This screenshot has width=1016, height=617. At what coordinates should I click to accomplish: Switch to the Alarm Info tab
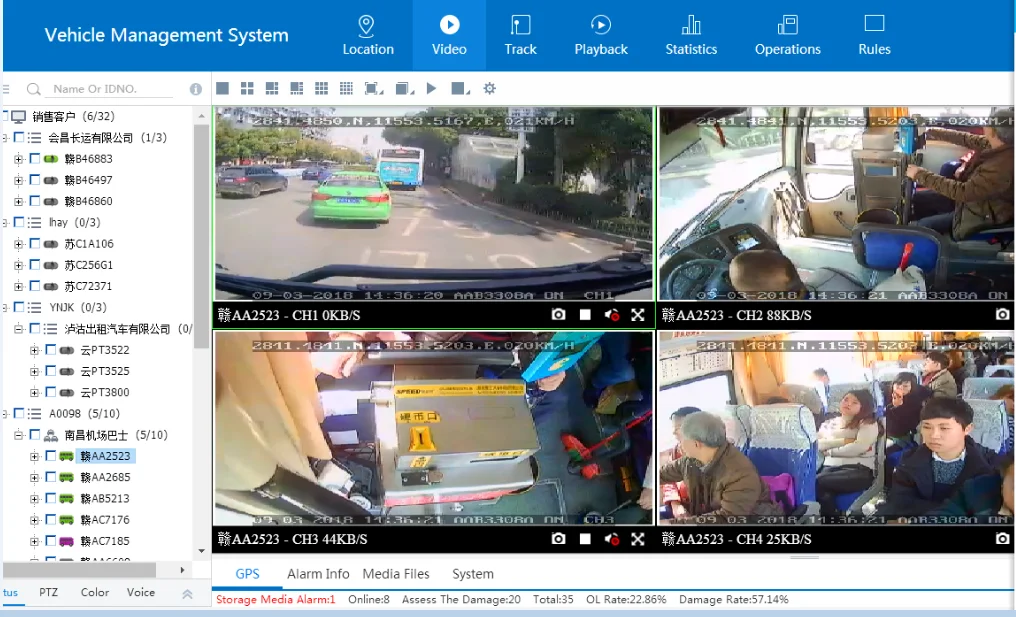[318, 574]
